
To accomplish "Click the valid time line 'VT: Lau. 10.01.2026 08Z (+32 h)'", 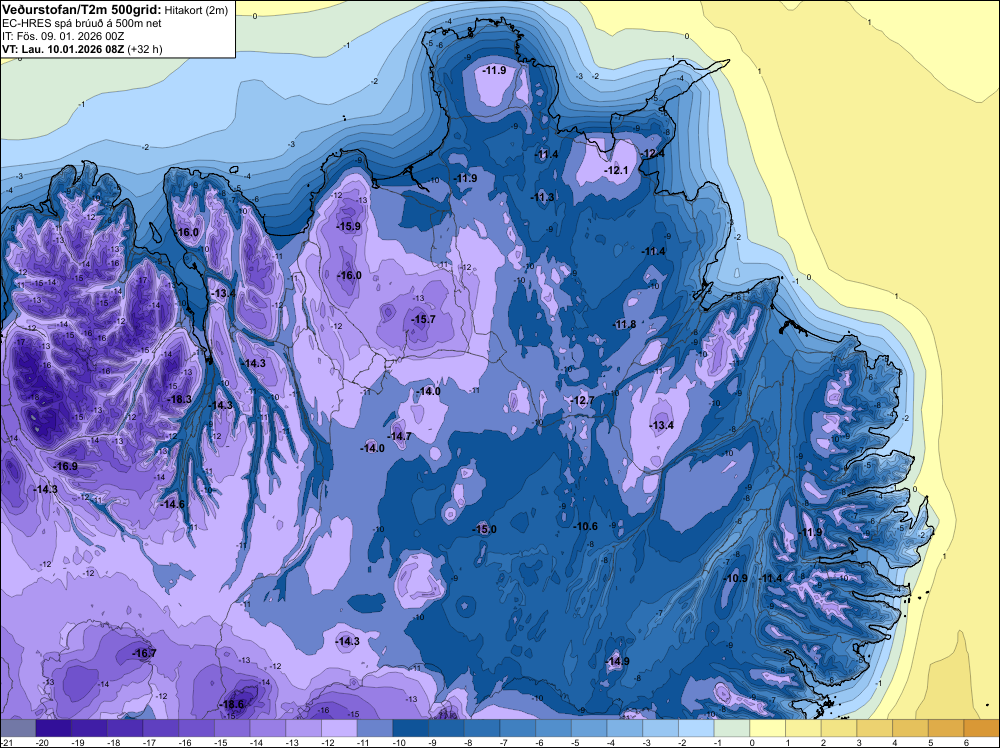I will pos(82,49).
